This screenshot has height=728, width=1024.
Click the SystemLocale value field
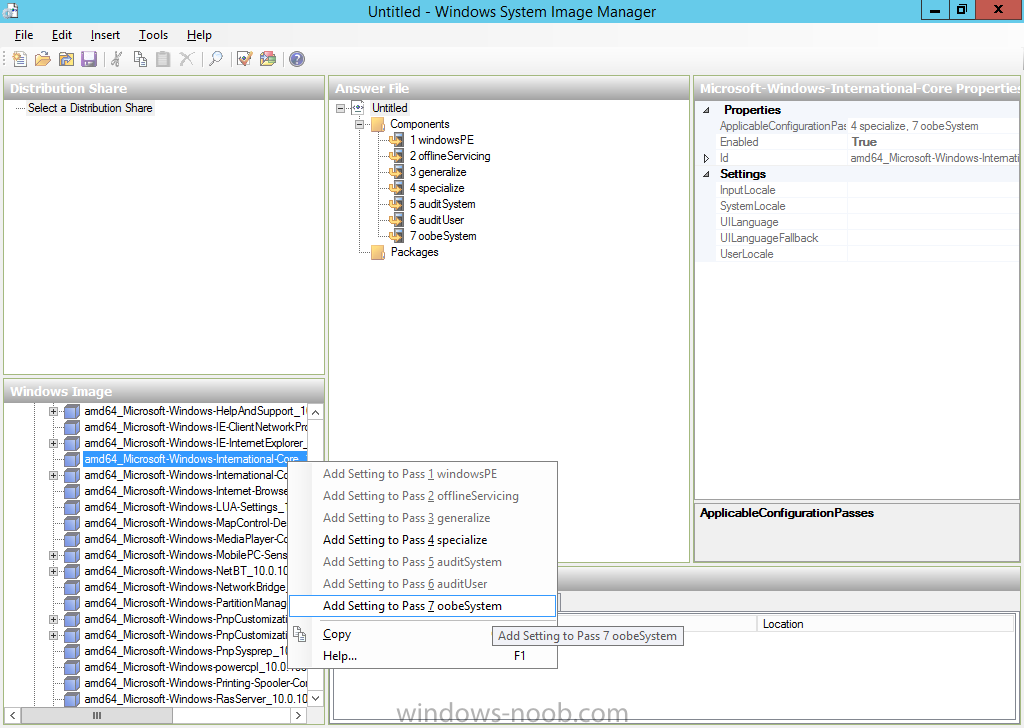933,206
